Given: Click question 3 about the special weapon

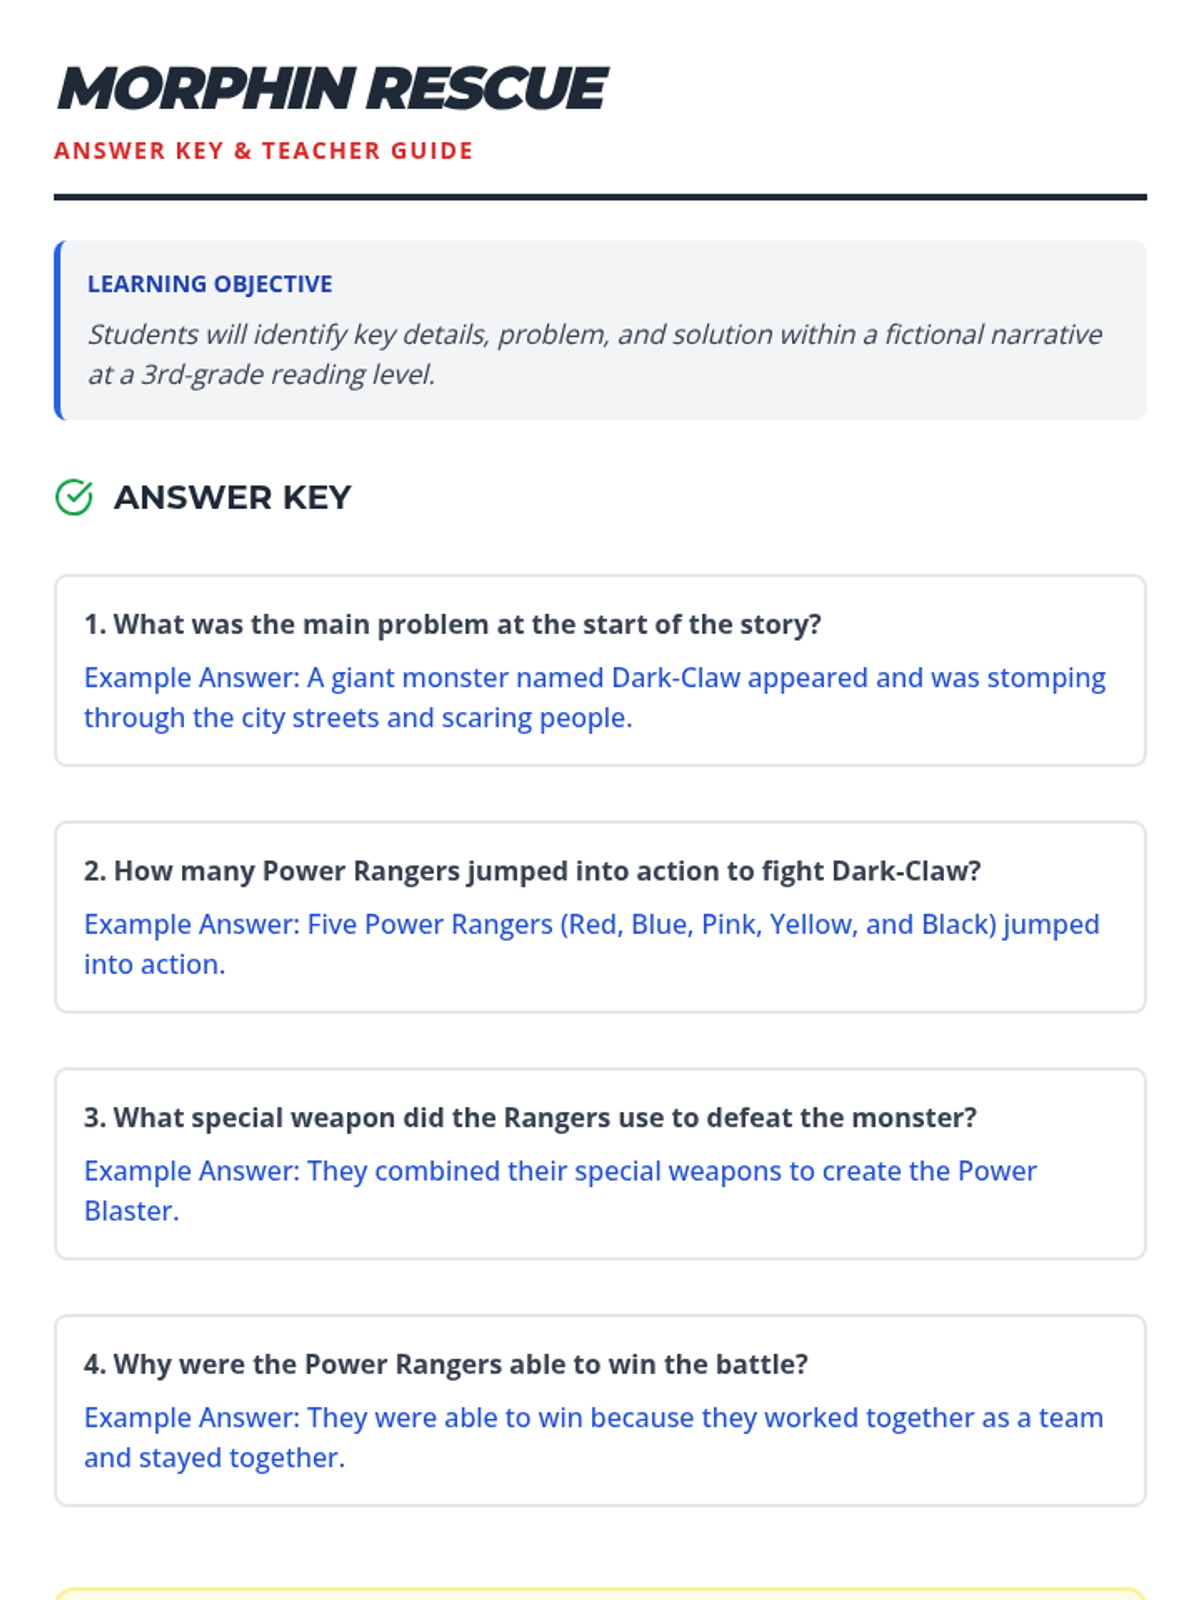Looking at the screenshot, I should click(x=531, y=1118).
